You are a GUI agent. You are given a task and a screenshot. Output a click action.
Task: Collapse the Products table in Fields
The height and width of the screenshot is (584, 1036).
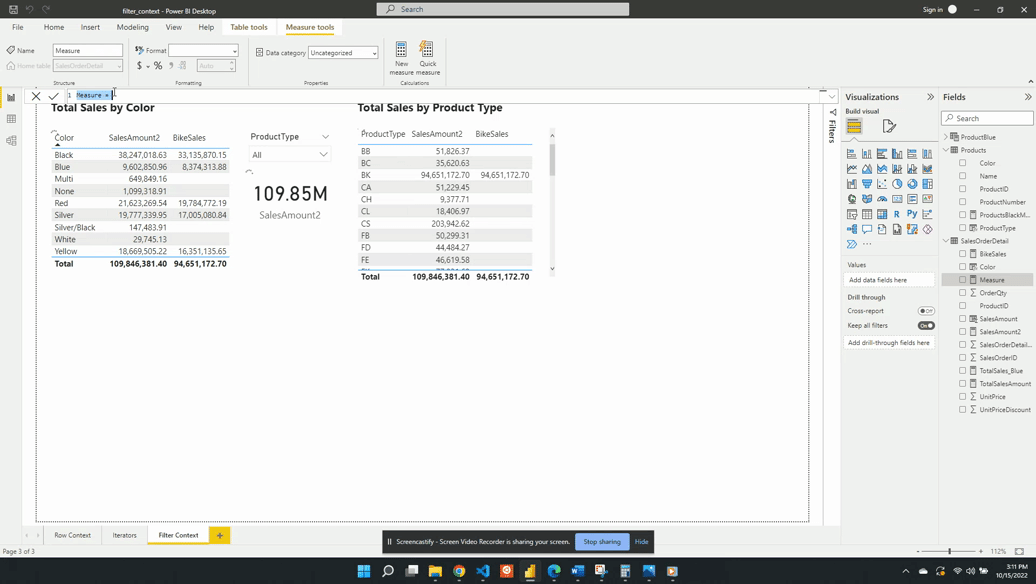[946, 150]
